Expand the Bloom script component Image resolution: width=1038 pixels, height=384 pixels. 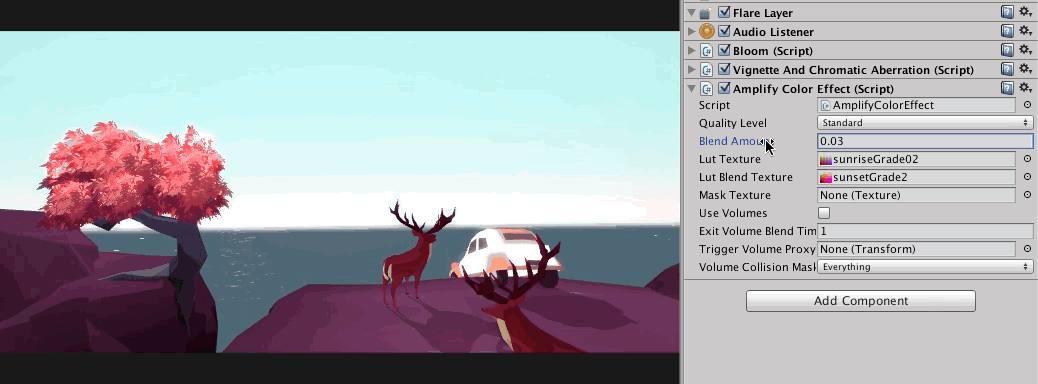pos(691,50)
